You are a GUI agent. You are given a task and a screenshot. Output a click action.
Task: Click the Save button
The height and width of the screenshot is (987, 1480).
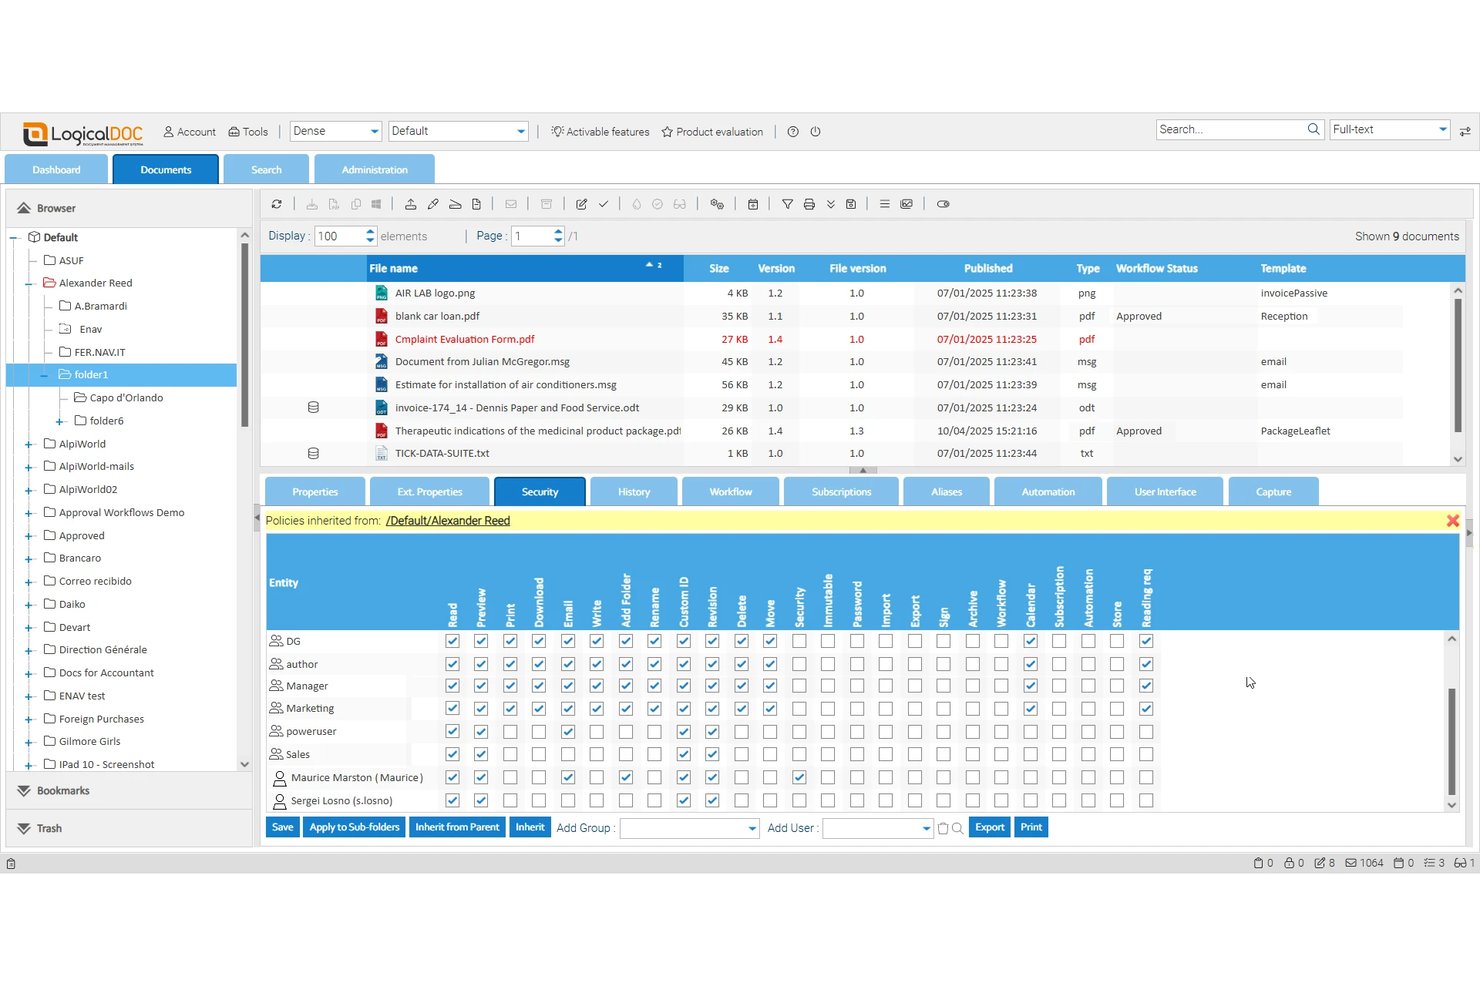[283, 828]
